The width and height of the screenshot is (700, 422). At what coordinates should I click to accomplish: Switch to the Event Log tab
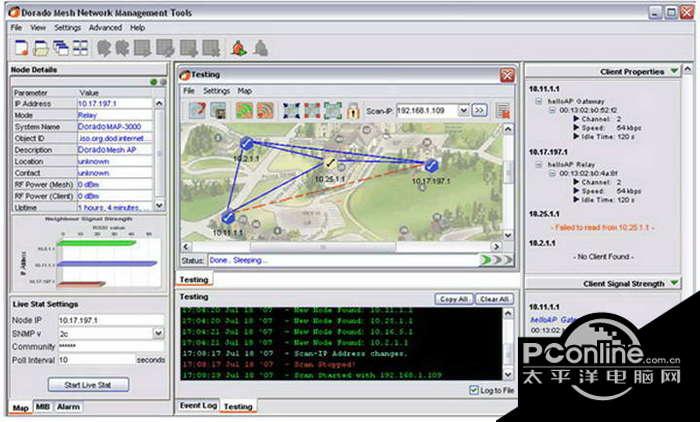tap(198, 405)
